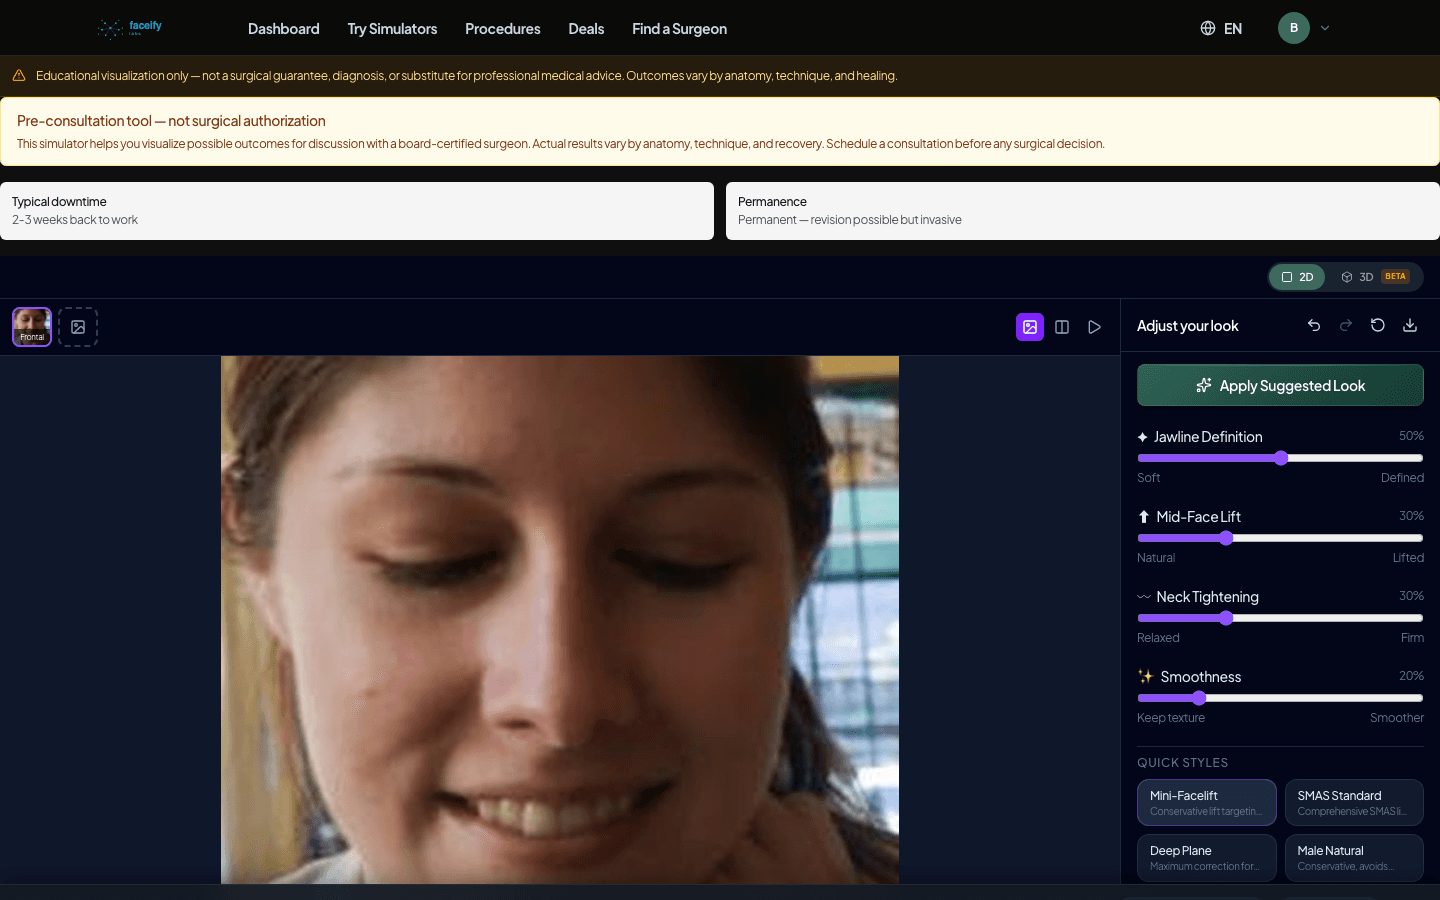Open the Deals page
Viewport: 1440px width, 900px height.
pos(586,29)
